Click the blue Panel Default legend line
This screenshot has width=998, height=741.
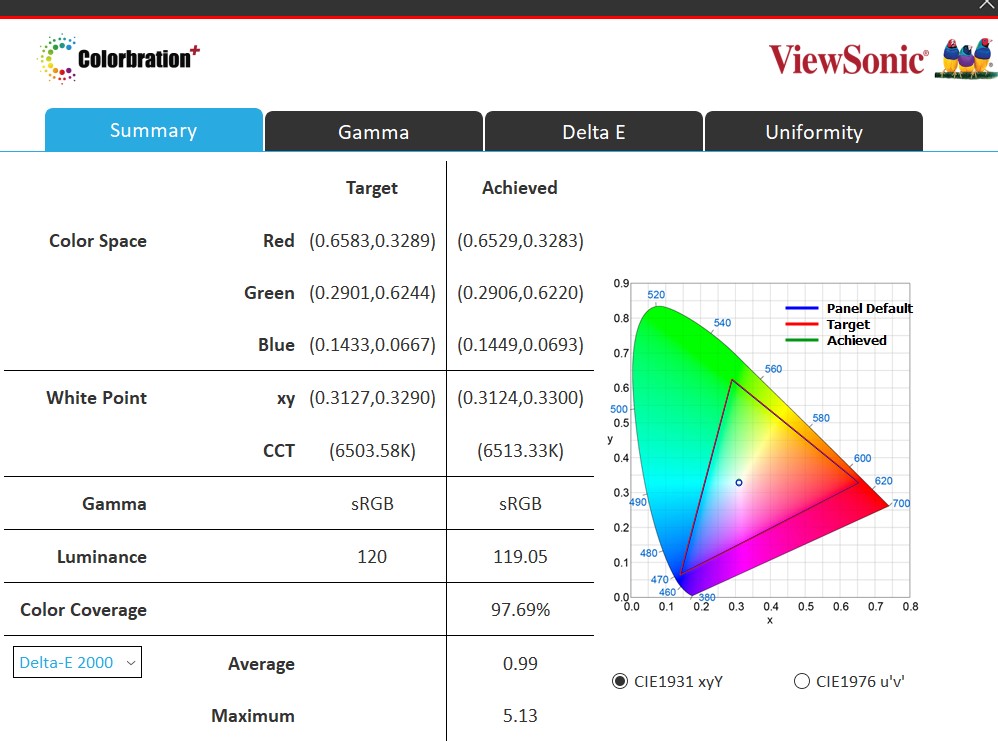802,309
